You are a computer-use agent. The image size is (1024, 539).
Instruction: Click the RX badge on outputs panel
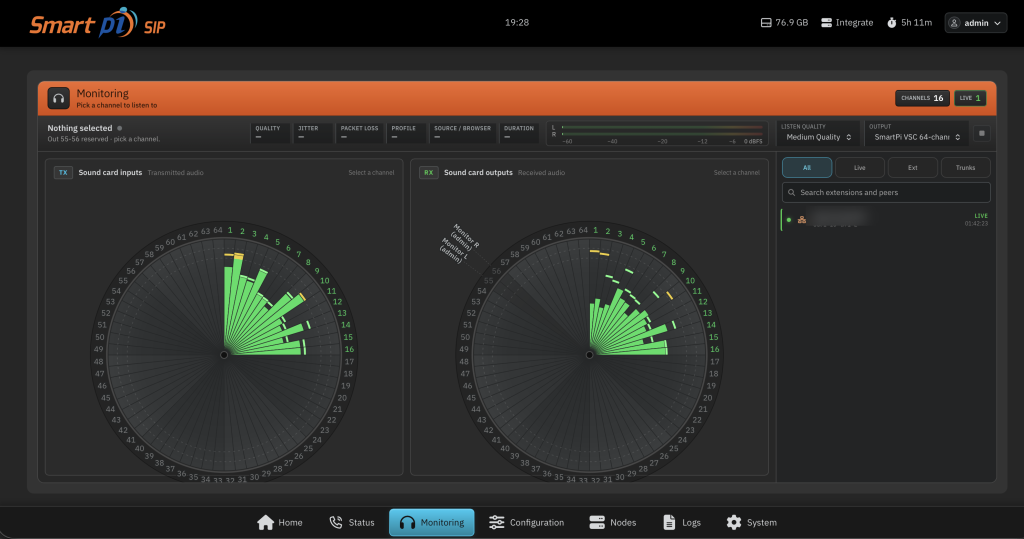[428, 172]
